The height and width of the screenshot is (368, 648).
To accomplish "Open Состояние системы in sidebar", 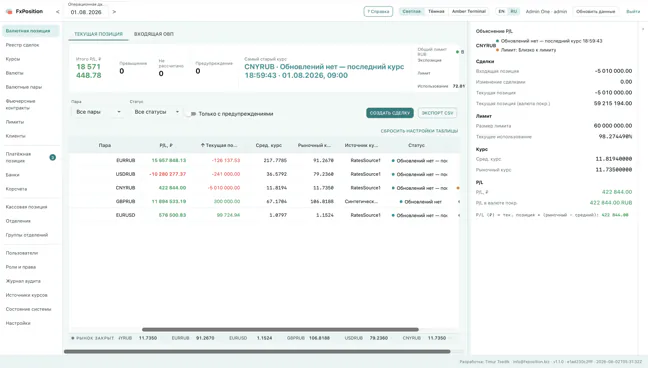I will tap(31, 309).
